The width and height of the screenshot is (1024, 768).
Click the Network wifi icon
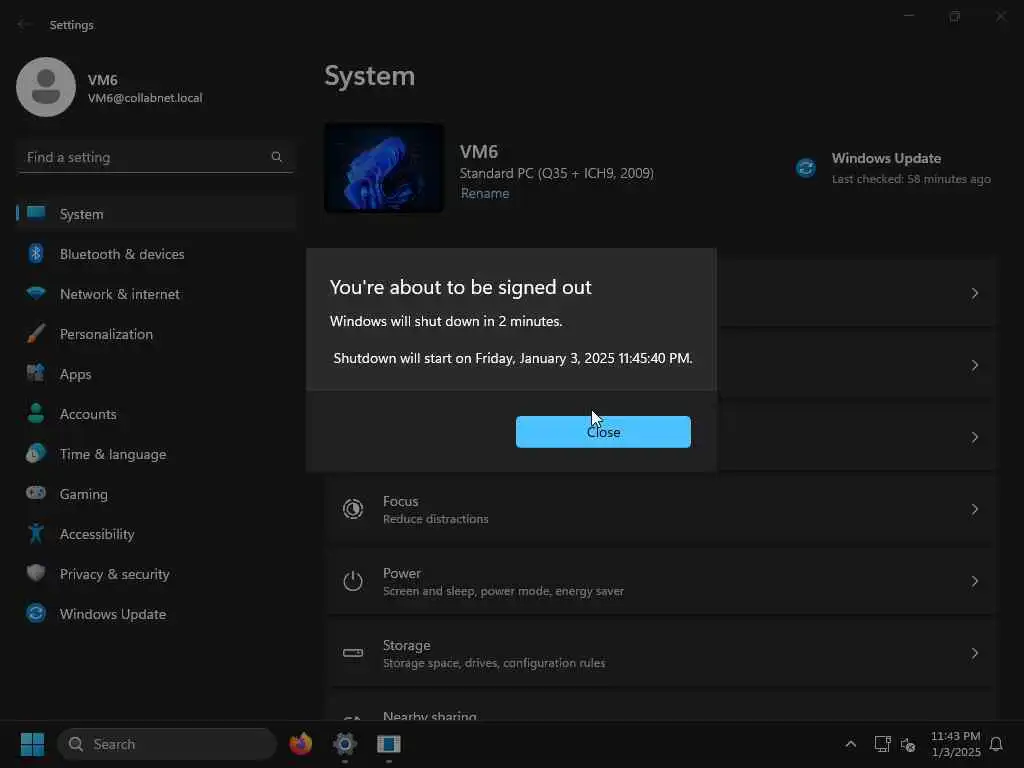click(36, 293)
